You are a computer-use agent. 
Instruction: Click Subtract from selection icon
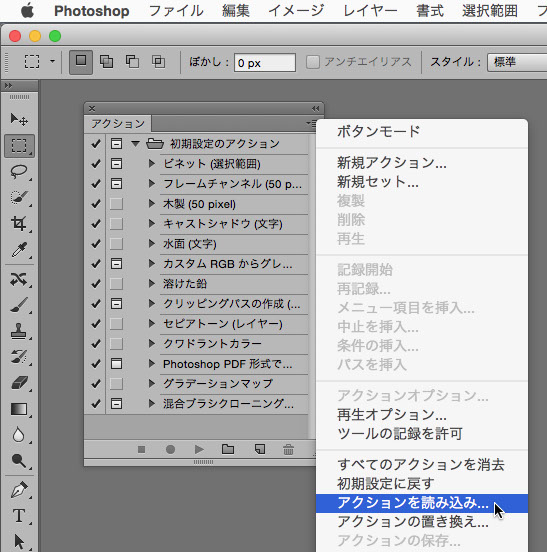click(x=132, y=62)
